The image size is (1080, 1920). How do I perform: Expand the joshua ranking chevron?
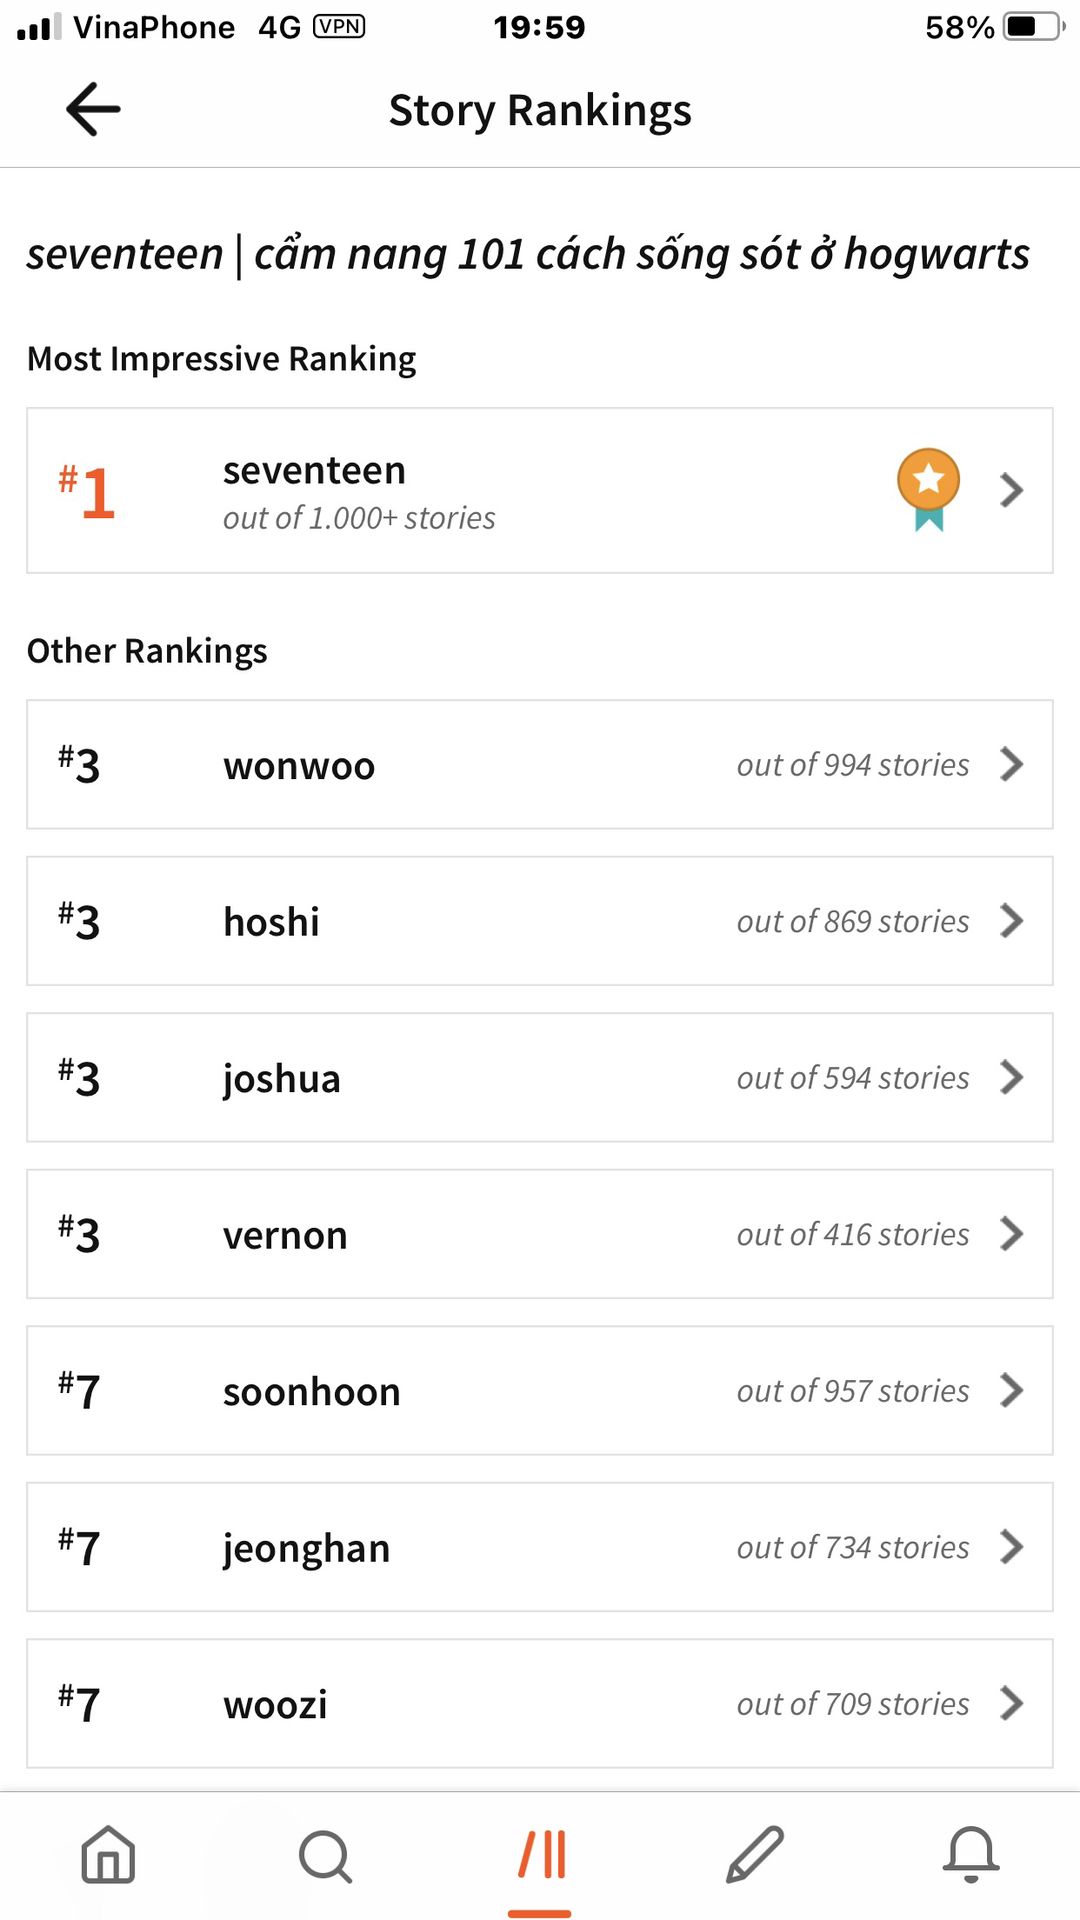pyautogui.click(x=1011, y=1078)
